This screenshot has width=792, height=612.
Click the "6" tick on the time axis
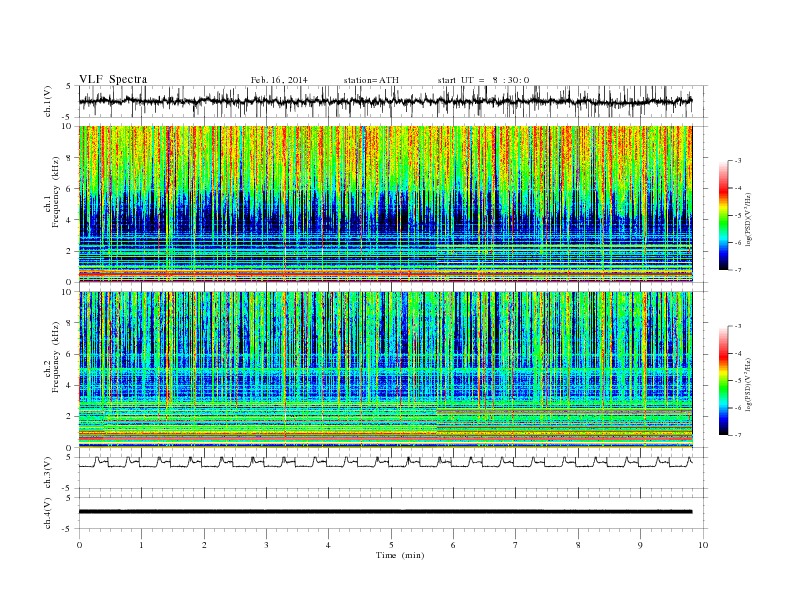(453, 545)
